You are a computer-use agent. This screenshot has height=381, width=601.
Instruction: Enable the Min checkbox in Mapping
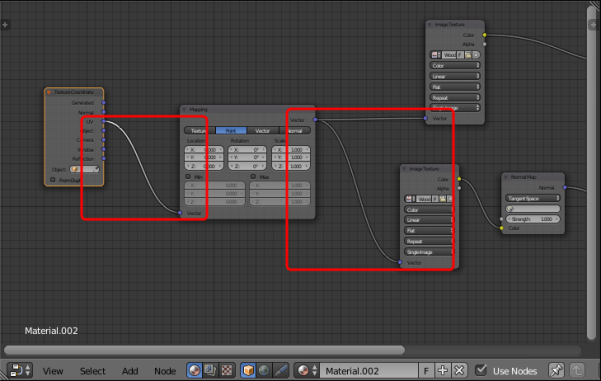[x=188, y=177]
